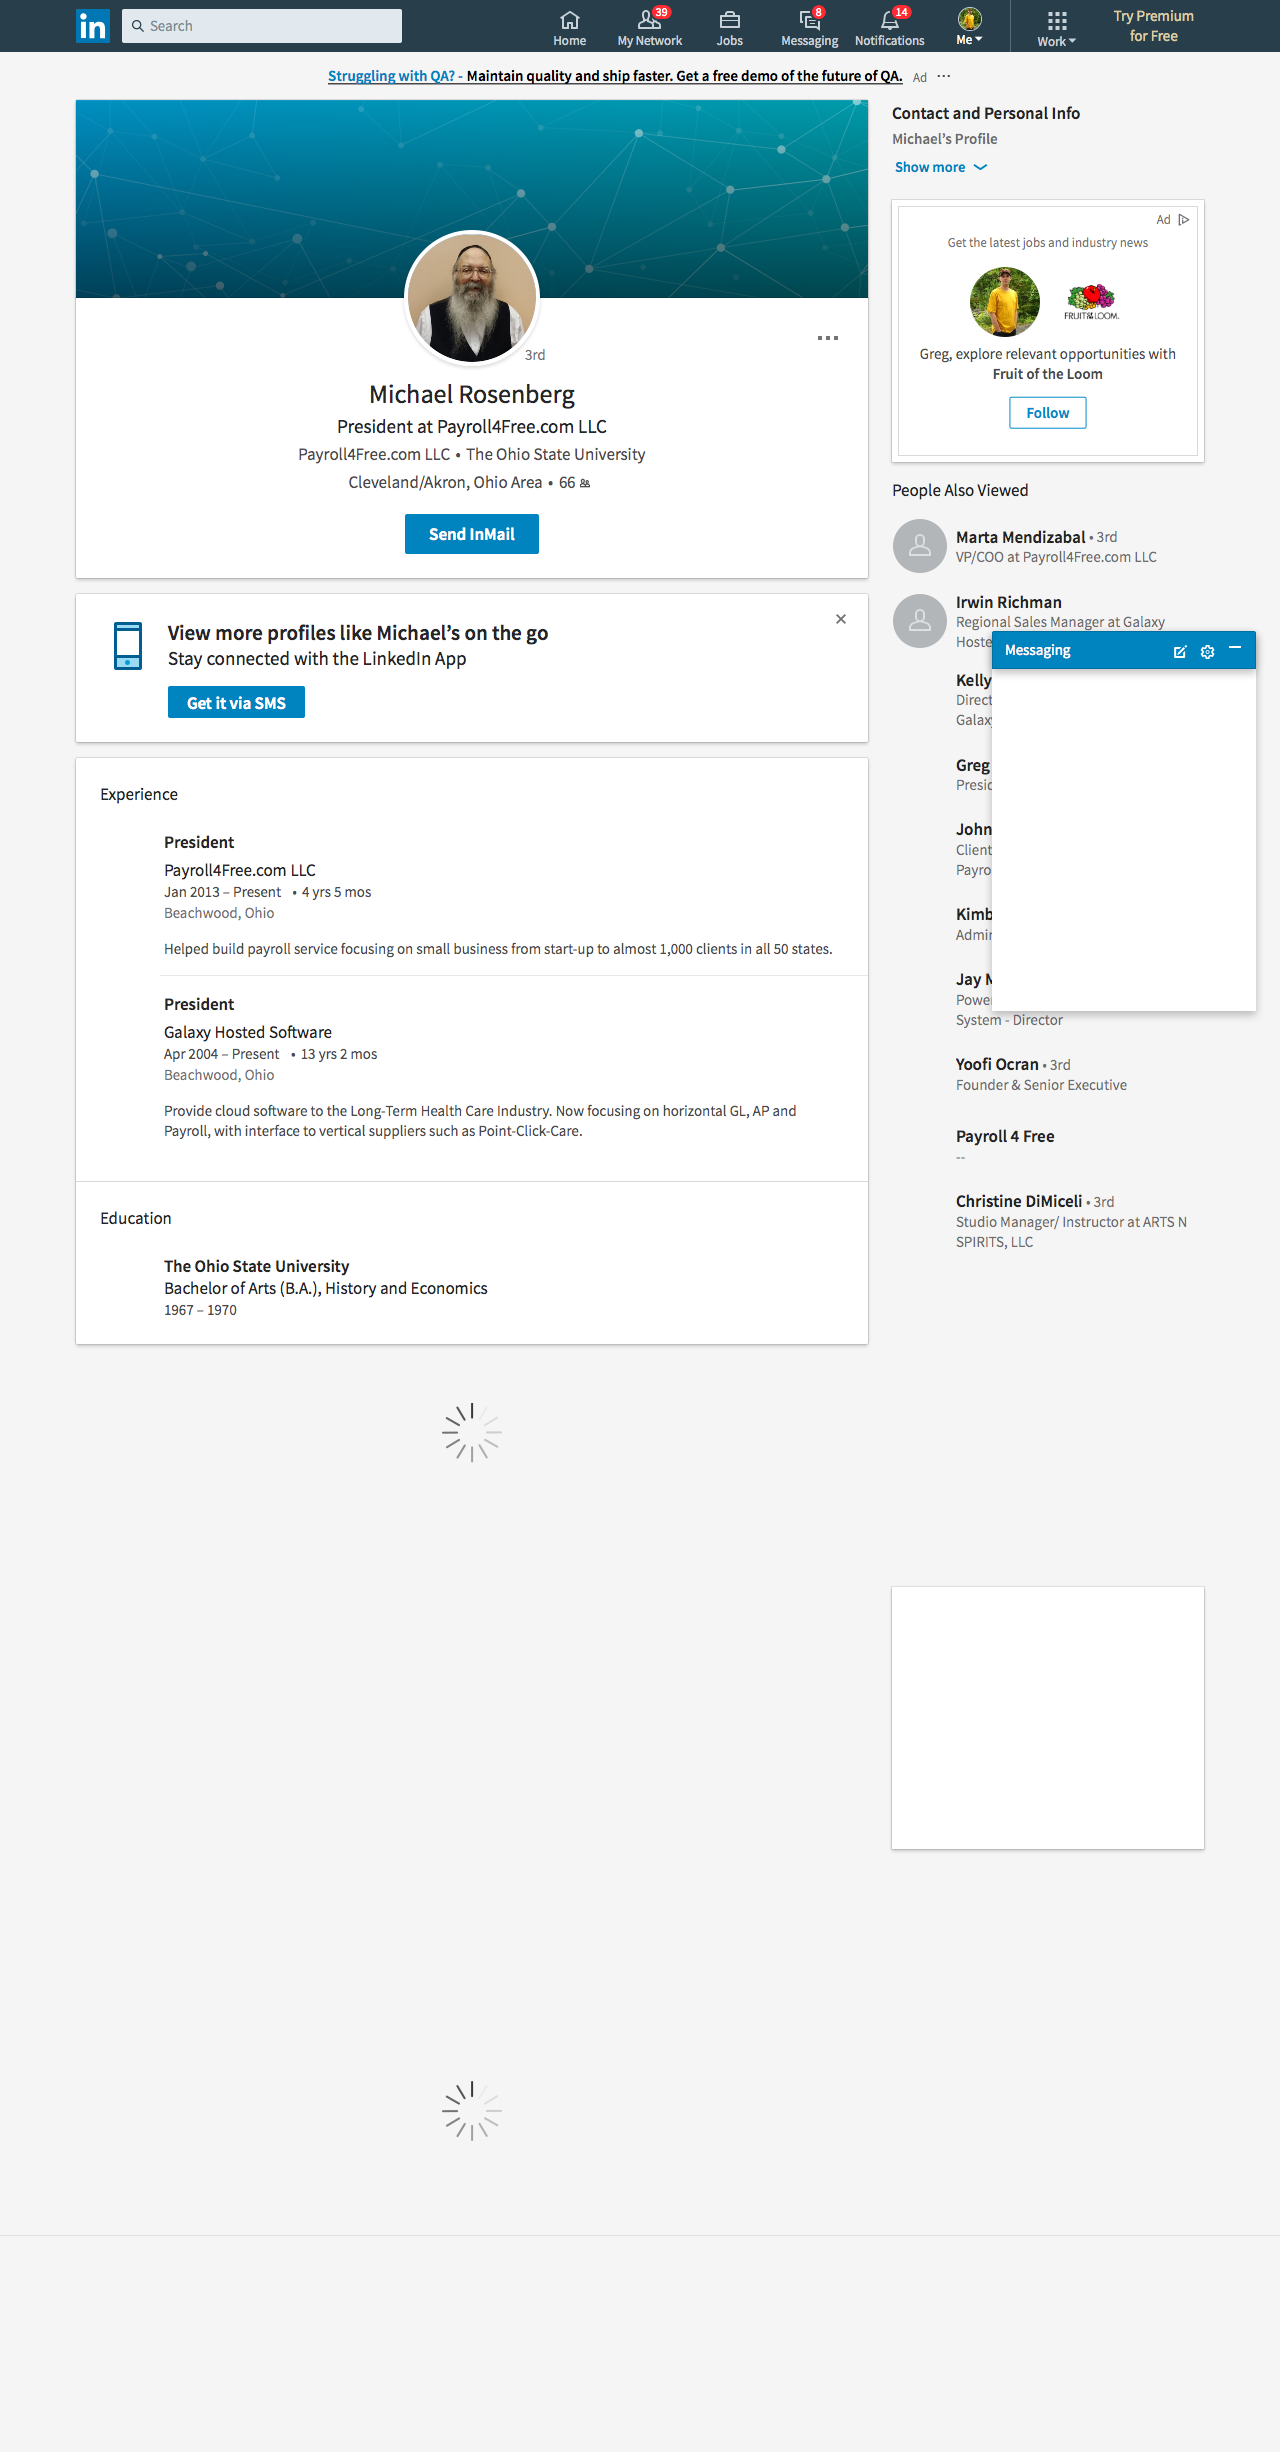Open Messaging in top navigation
1280x2452 pixels.
click(x=809, y=27)
